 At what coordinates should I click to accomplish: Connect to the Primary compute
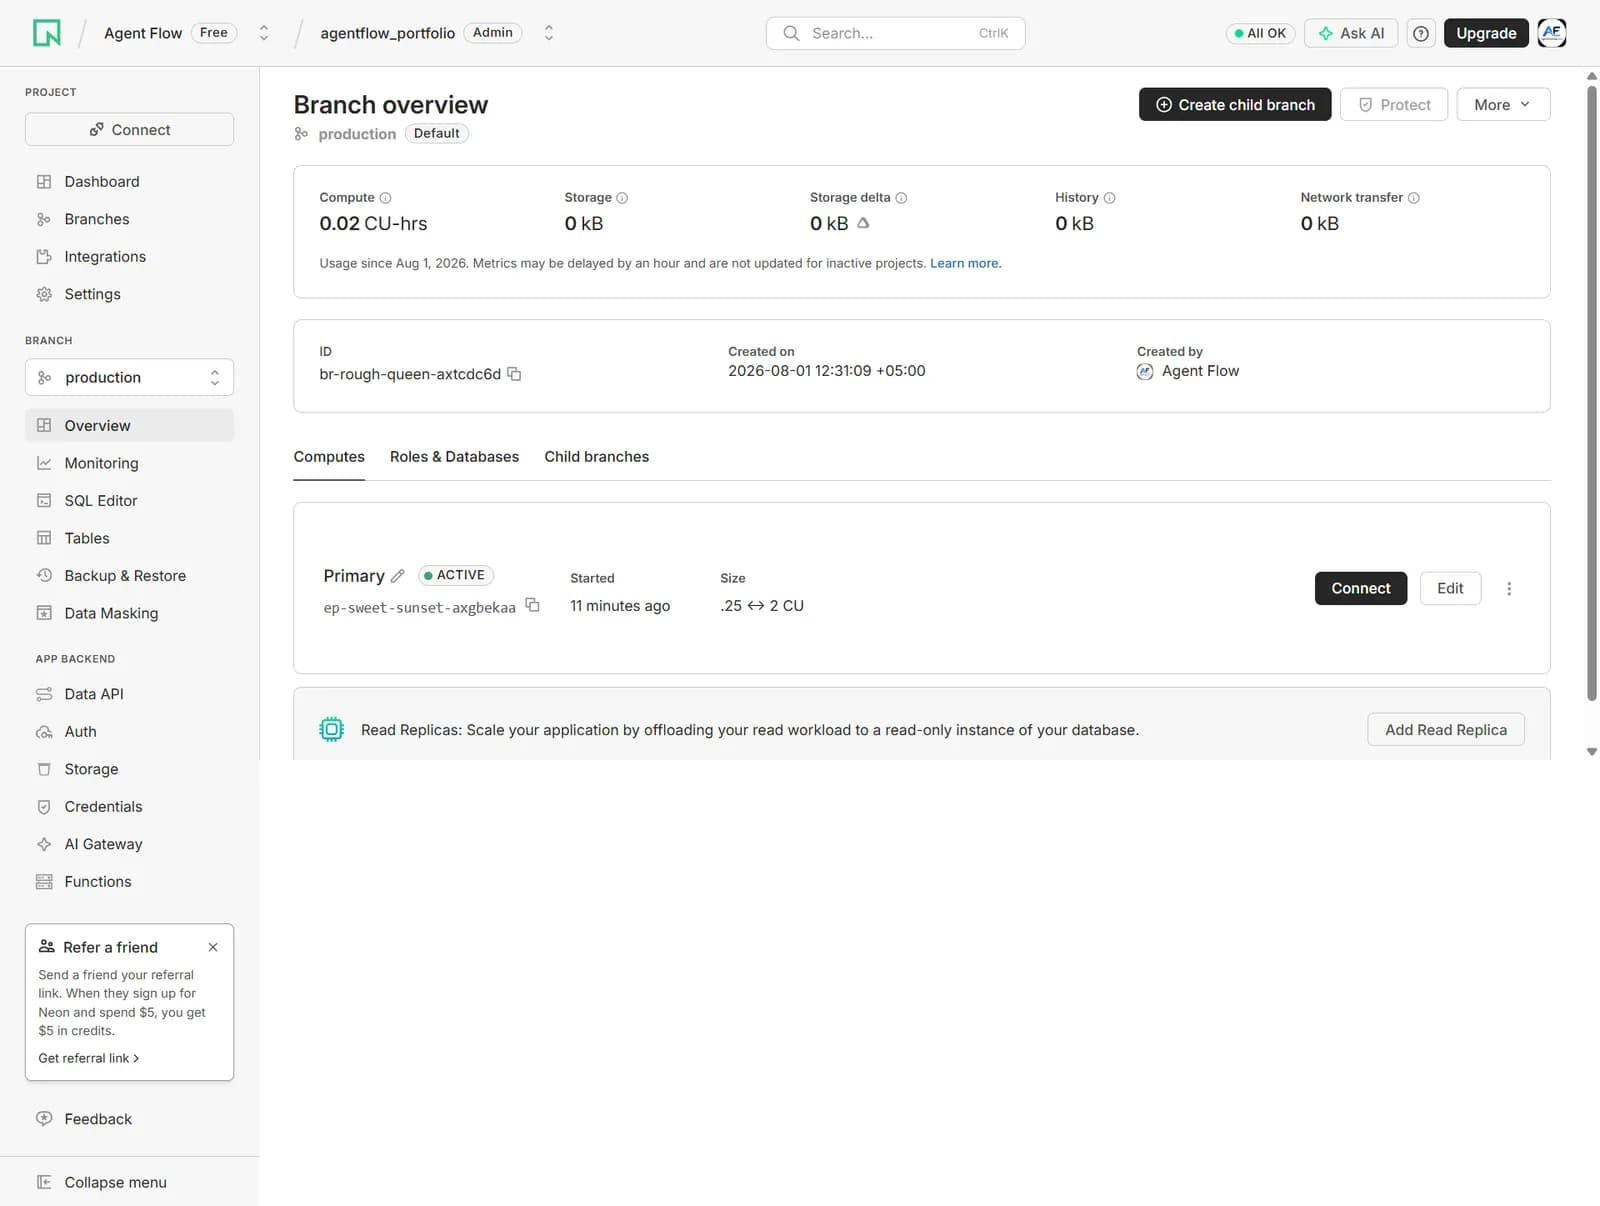1361,589
